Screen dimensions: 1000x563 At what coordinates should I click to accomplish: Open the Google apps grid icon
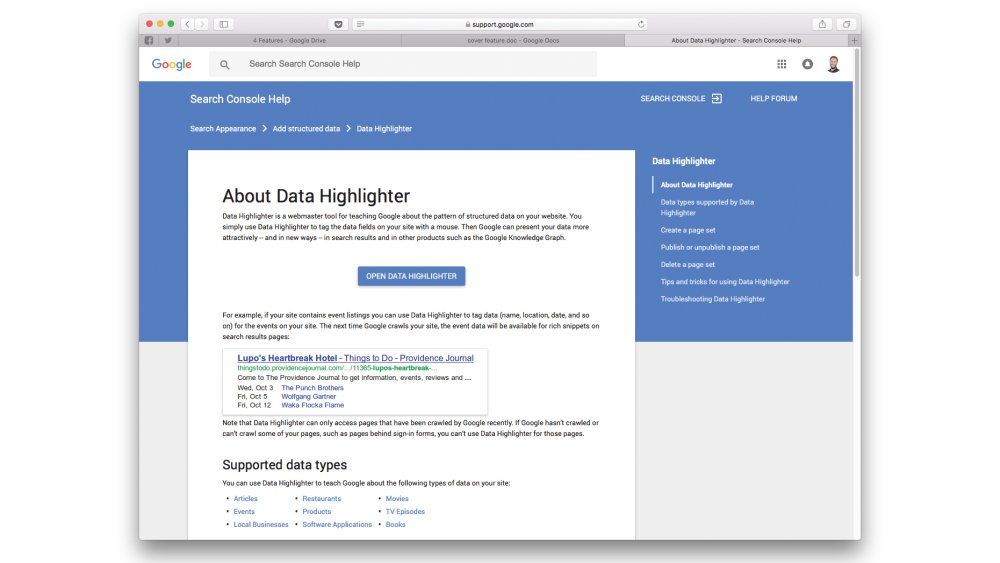pyautogui.click(x=781, y=64)
